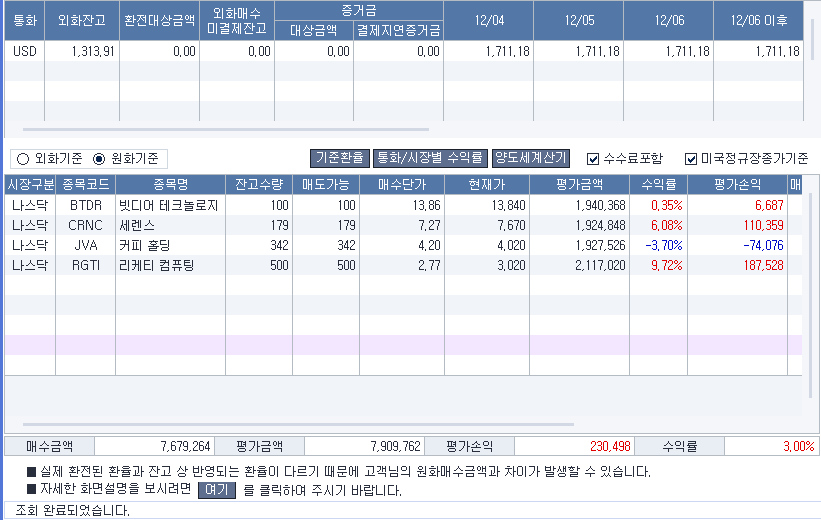Viewport: 821px width, 520px height.
Task: Select the 세렌스 stock row
Action: click(168, 225)
